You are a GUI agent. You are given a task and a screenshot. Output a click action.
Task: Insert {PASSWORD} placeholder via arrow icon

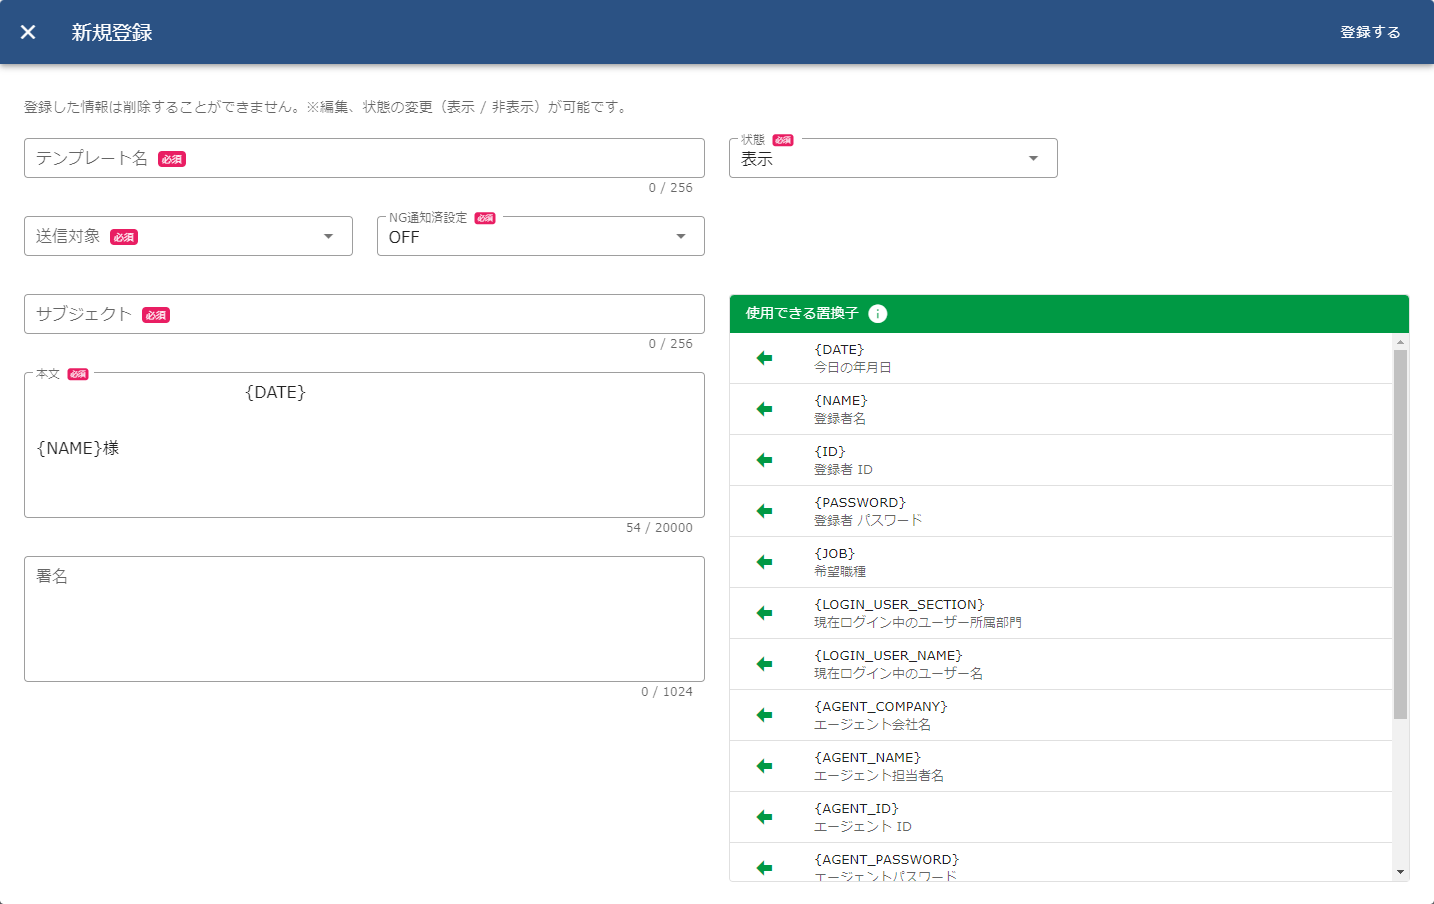(764, 511)
